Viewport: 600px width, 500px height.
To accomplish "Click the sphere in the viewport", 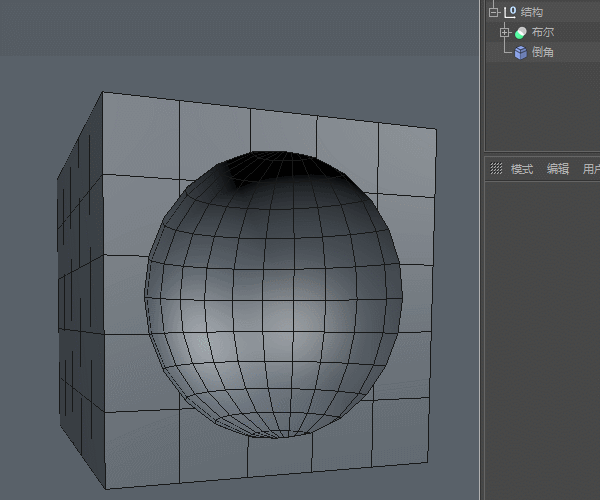I will click(273, 295).
